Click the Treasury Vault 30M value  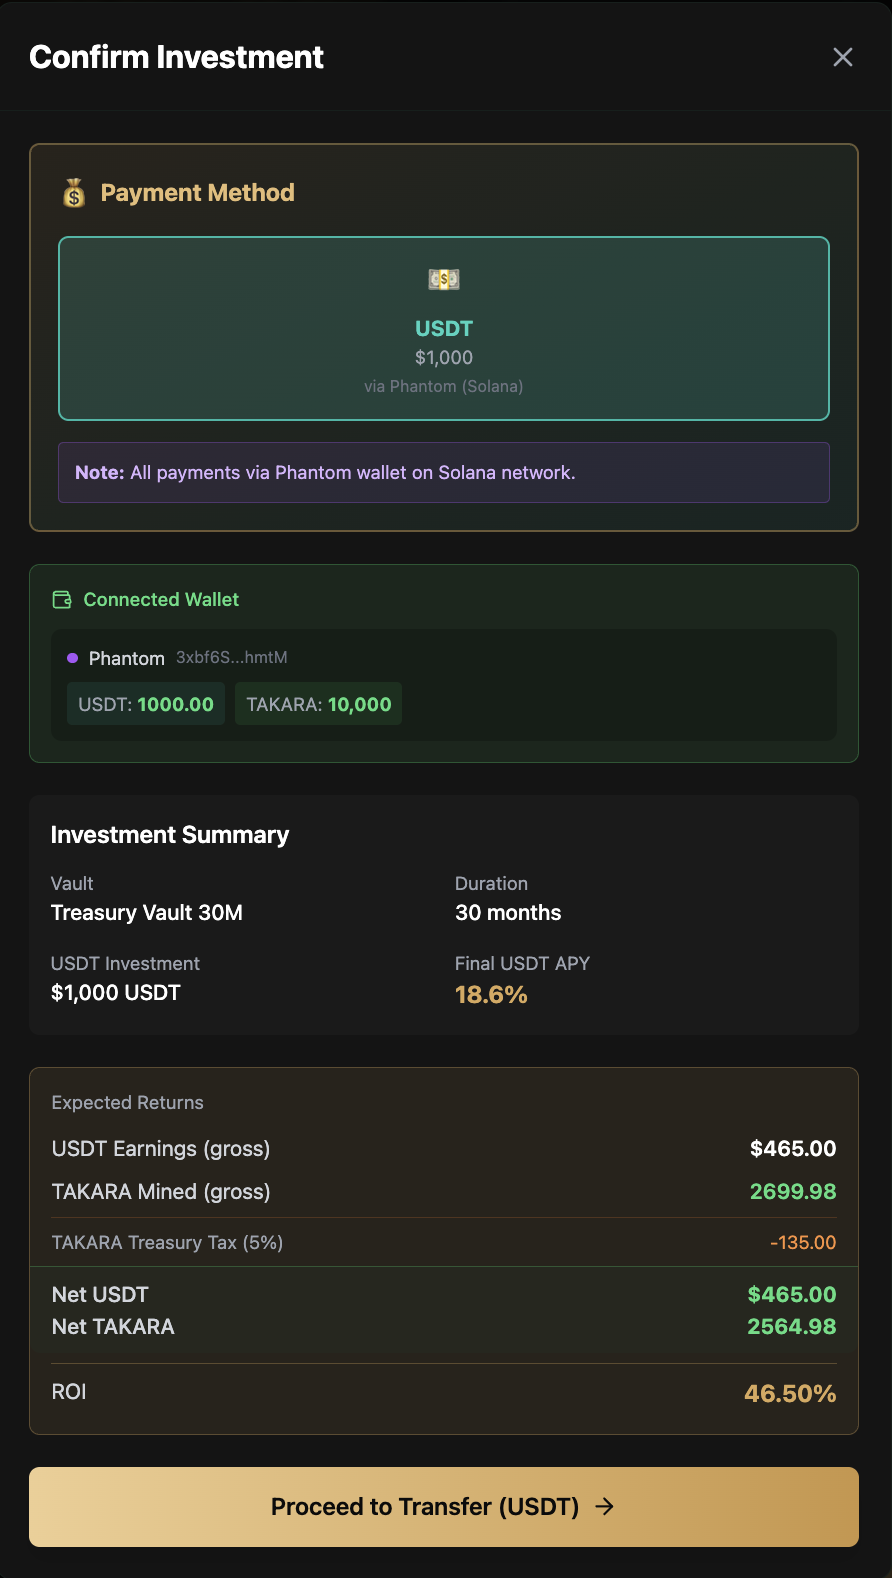point(147,913)
